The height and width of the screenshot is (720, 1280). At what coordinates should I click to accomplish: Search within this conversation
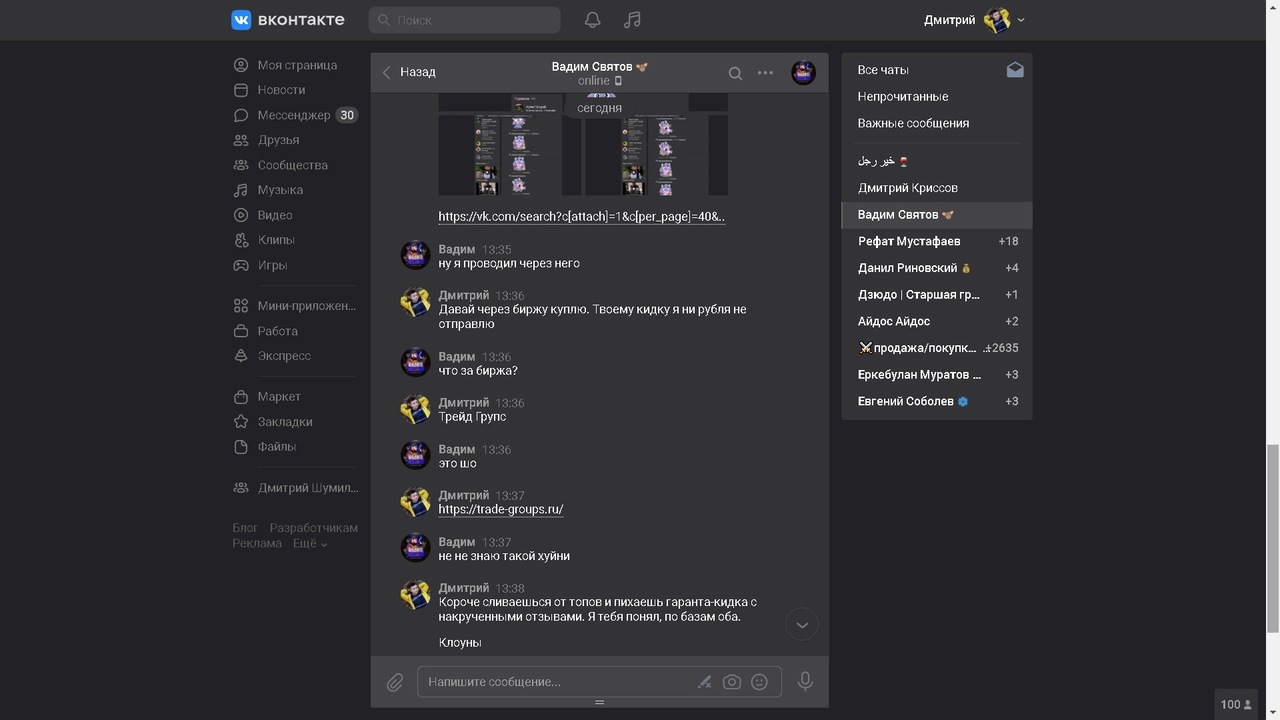(x=735, y=73)
